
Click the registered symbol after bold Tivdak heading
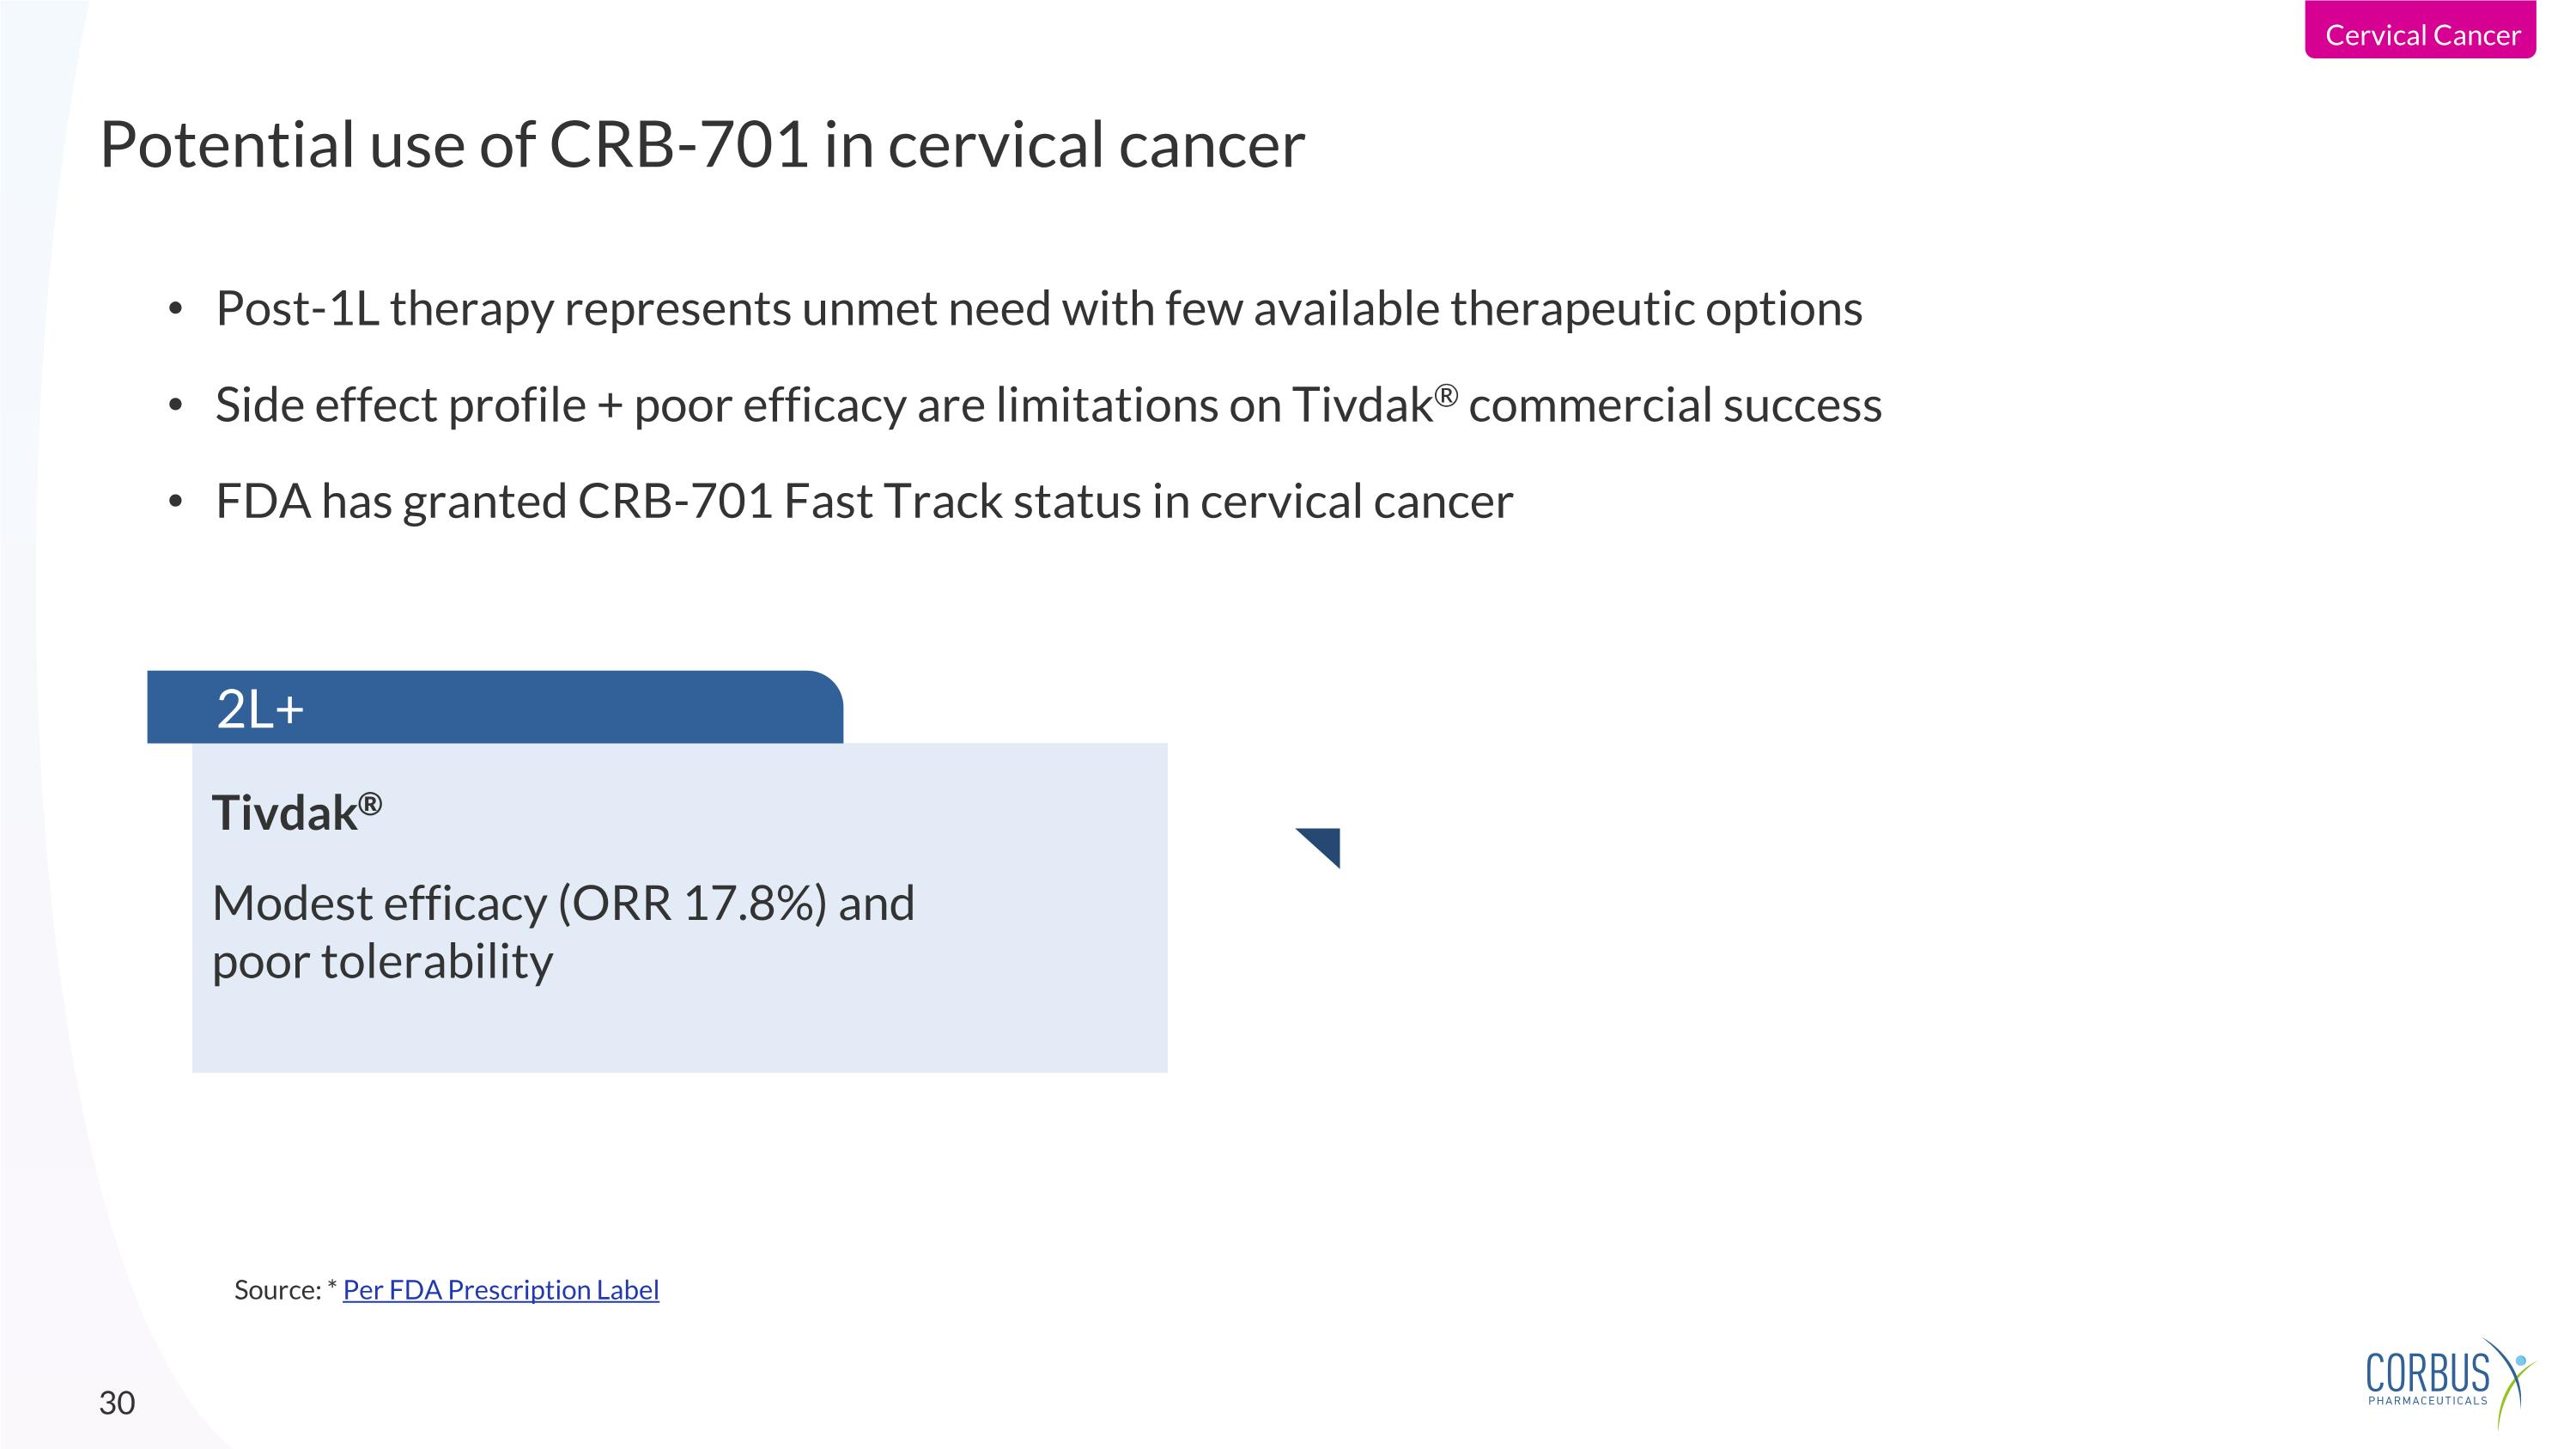(370, 803)
